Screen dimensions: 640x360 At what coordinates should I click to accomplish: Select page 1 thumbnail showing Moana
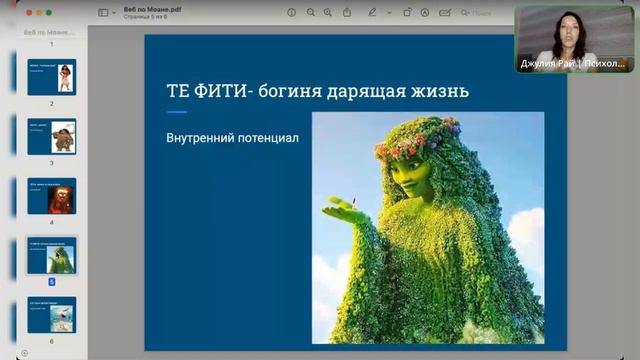52,77
